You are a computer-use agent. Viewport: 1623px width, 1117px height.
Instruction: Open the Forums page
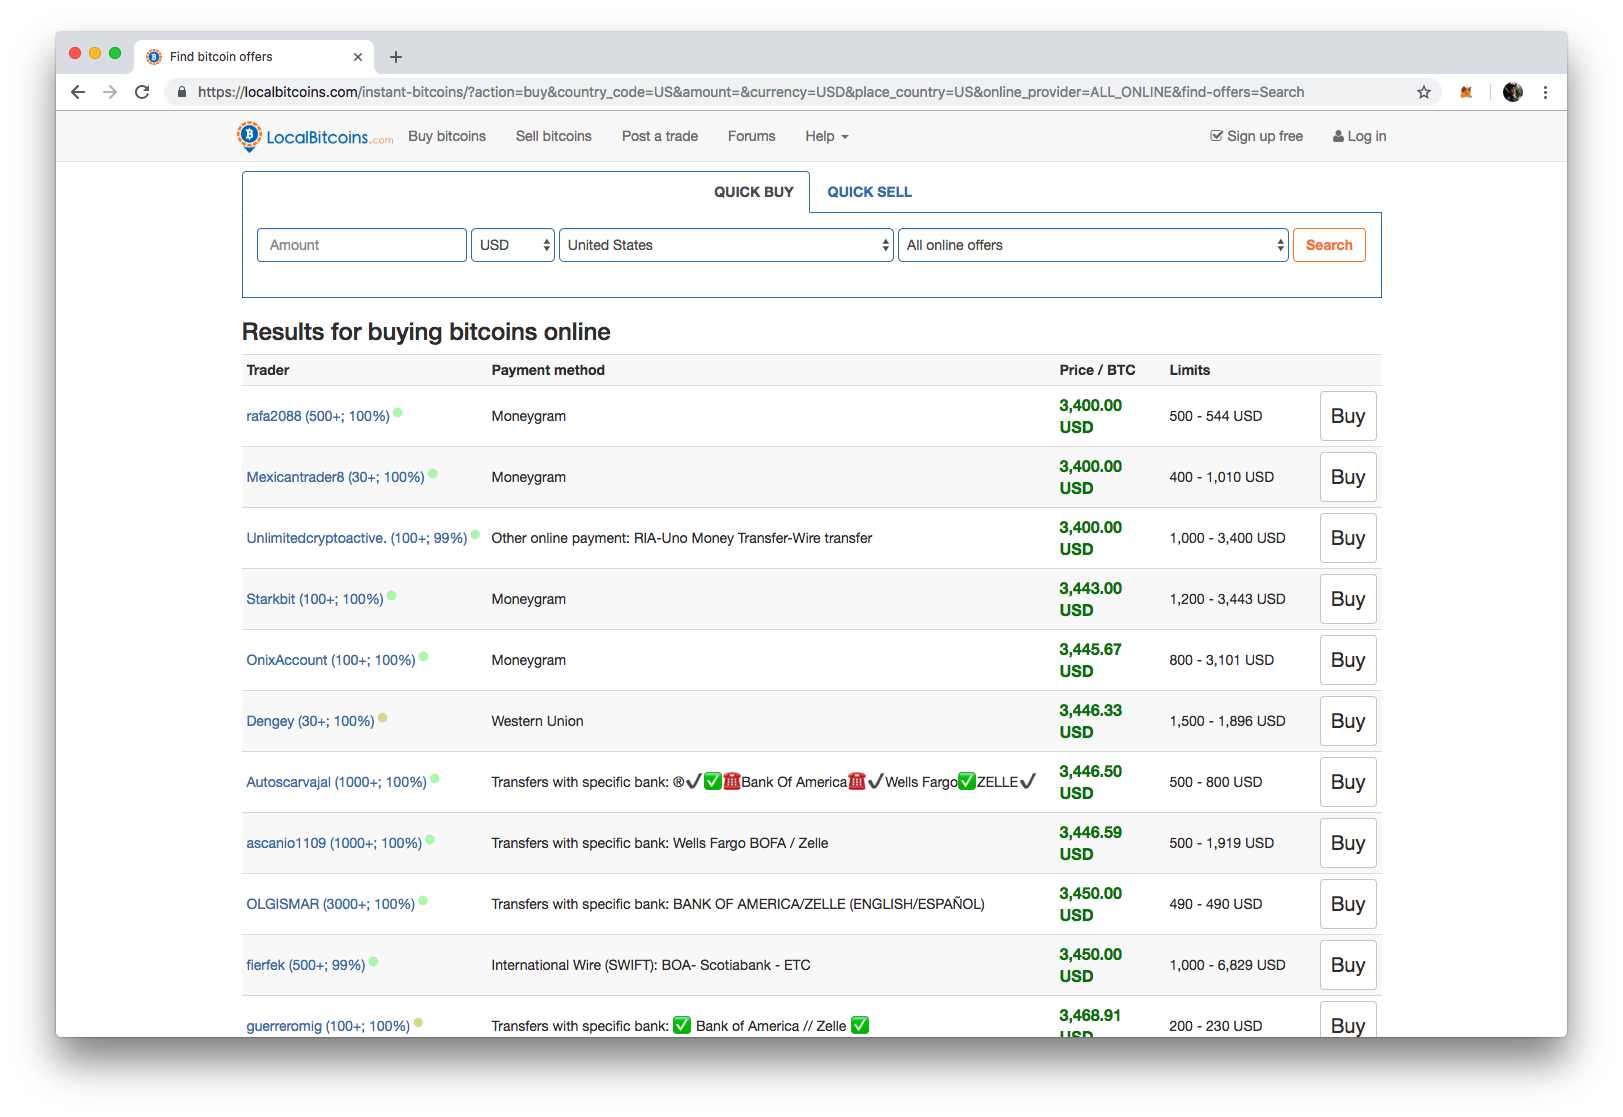pos(752,136)
